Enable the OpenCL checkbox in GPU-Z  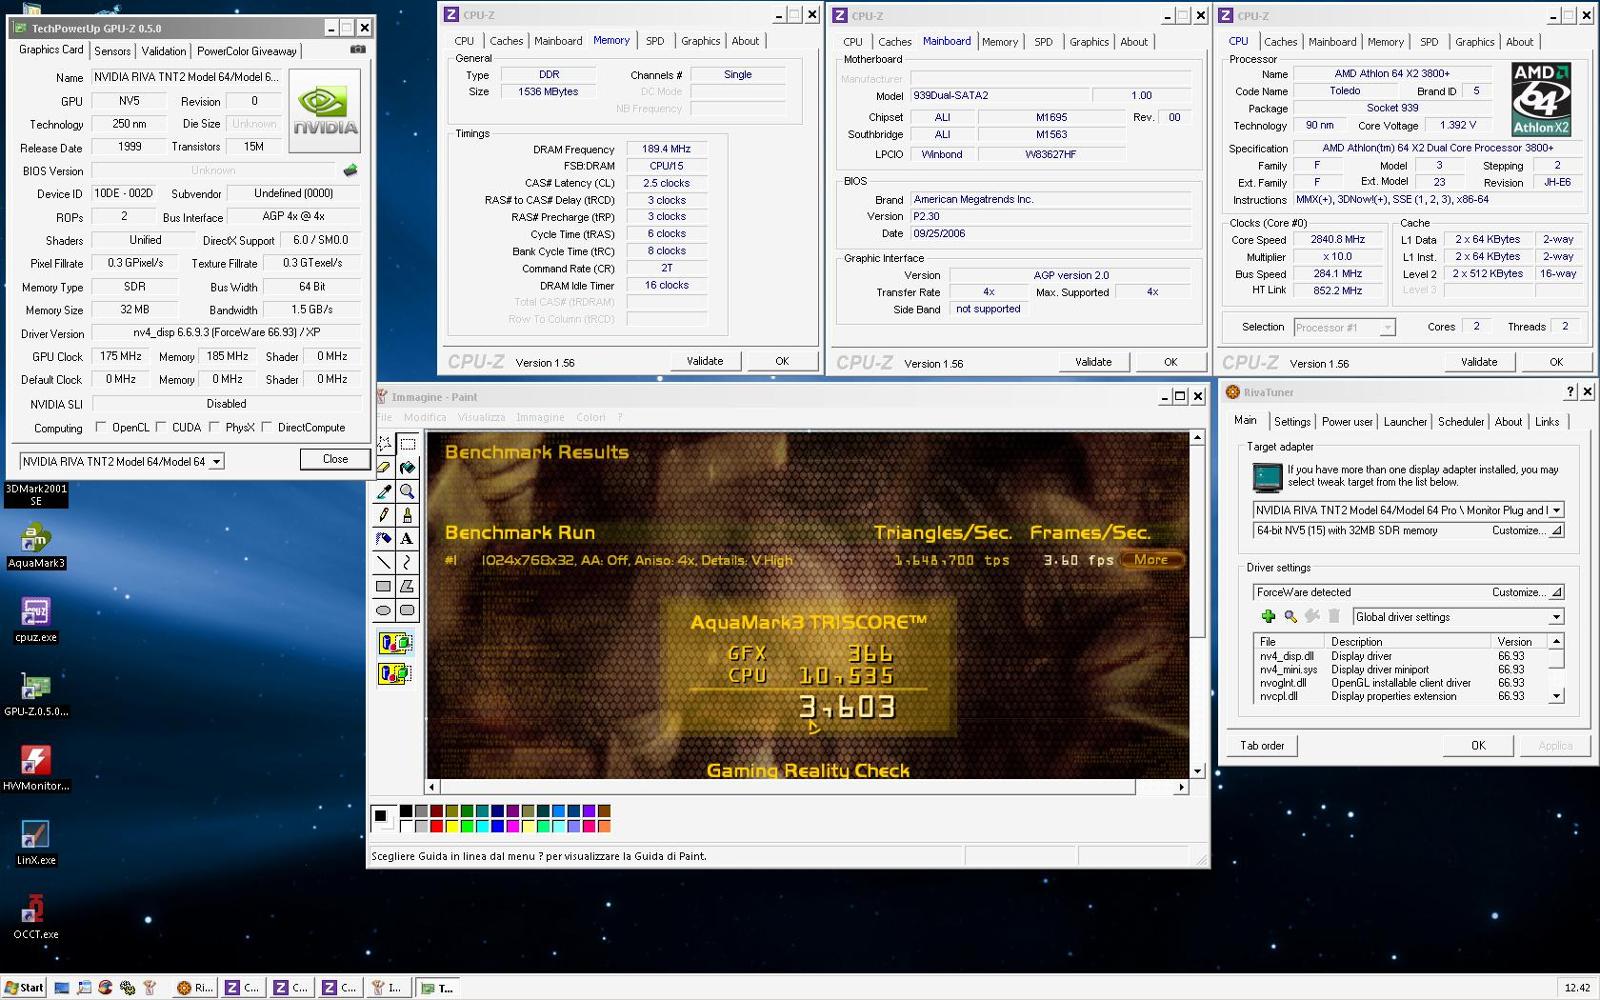point(100,427)
